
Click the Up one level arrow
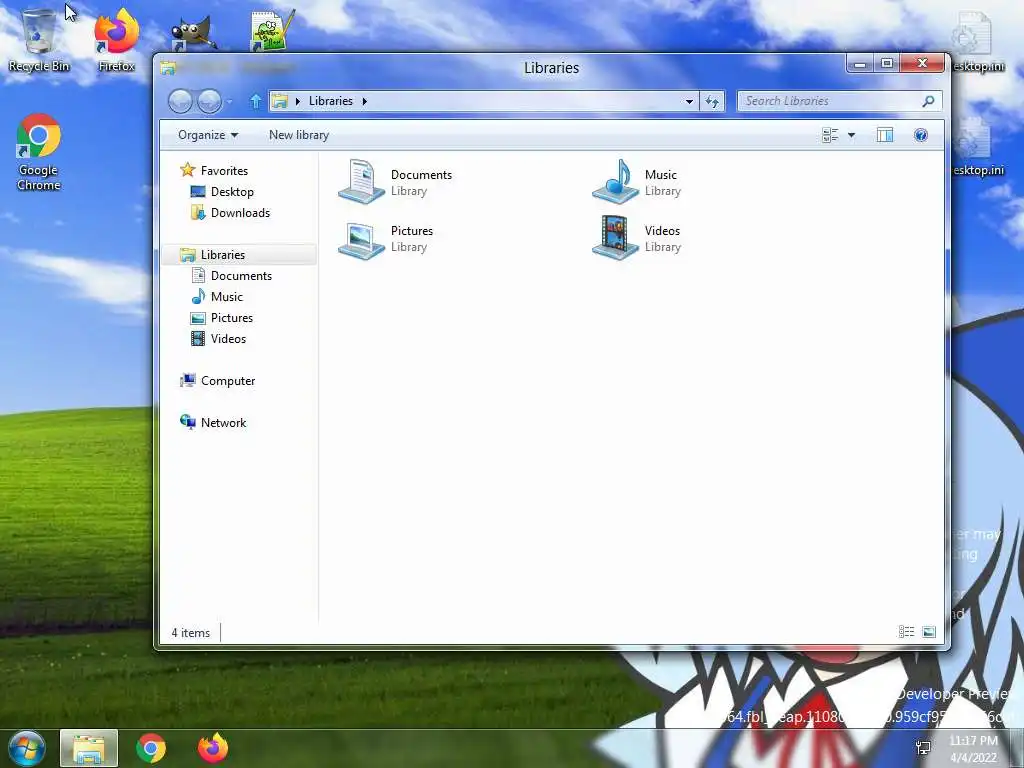[255, 101]
